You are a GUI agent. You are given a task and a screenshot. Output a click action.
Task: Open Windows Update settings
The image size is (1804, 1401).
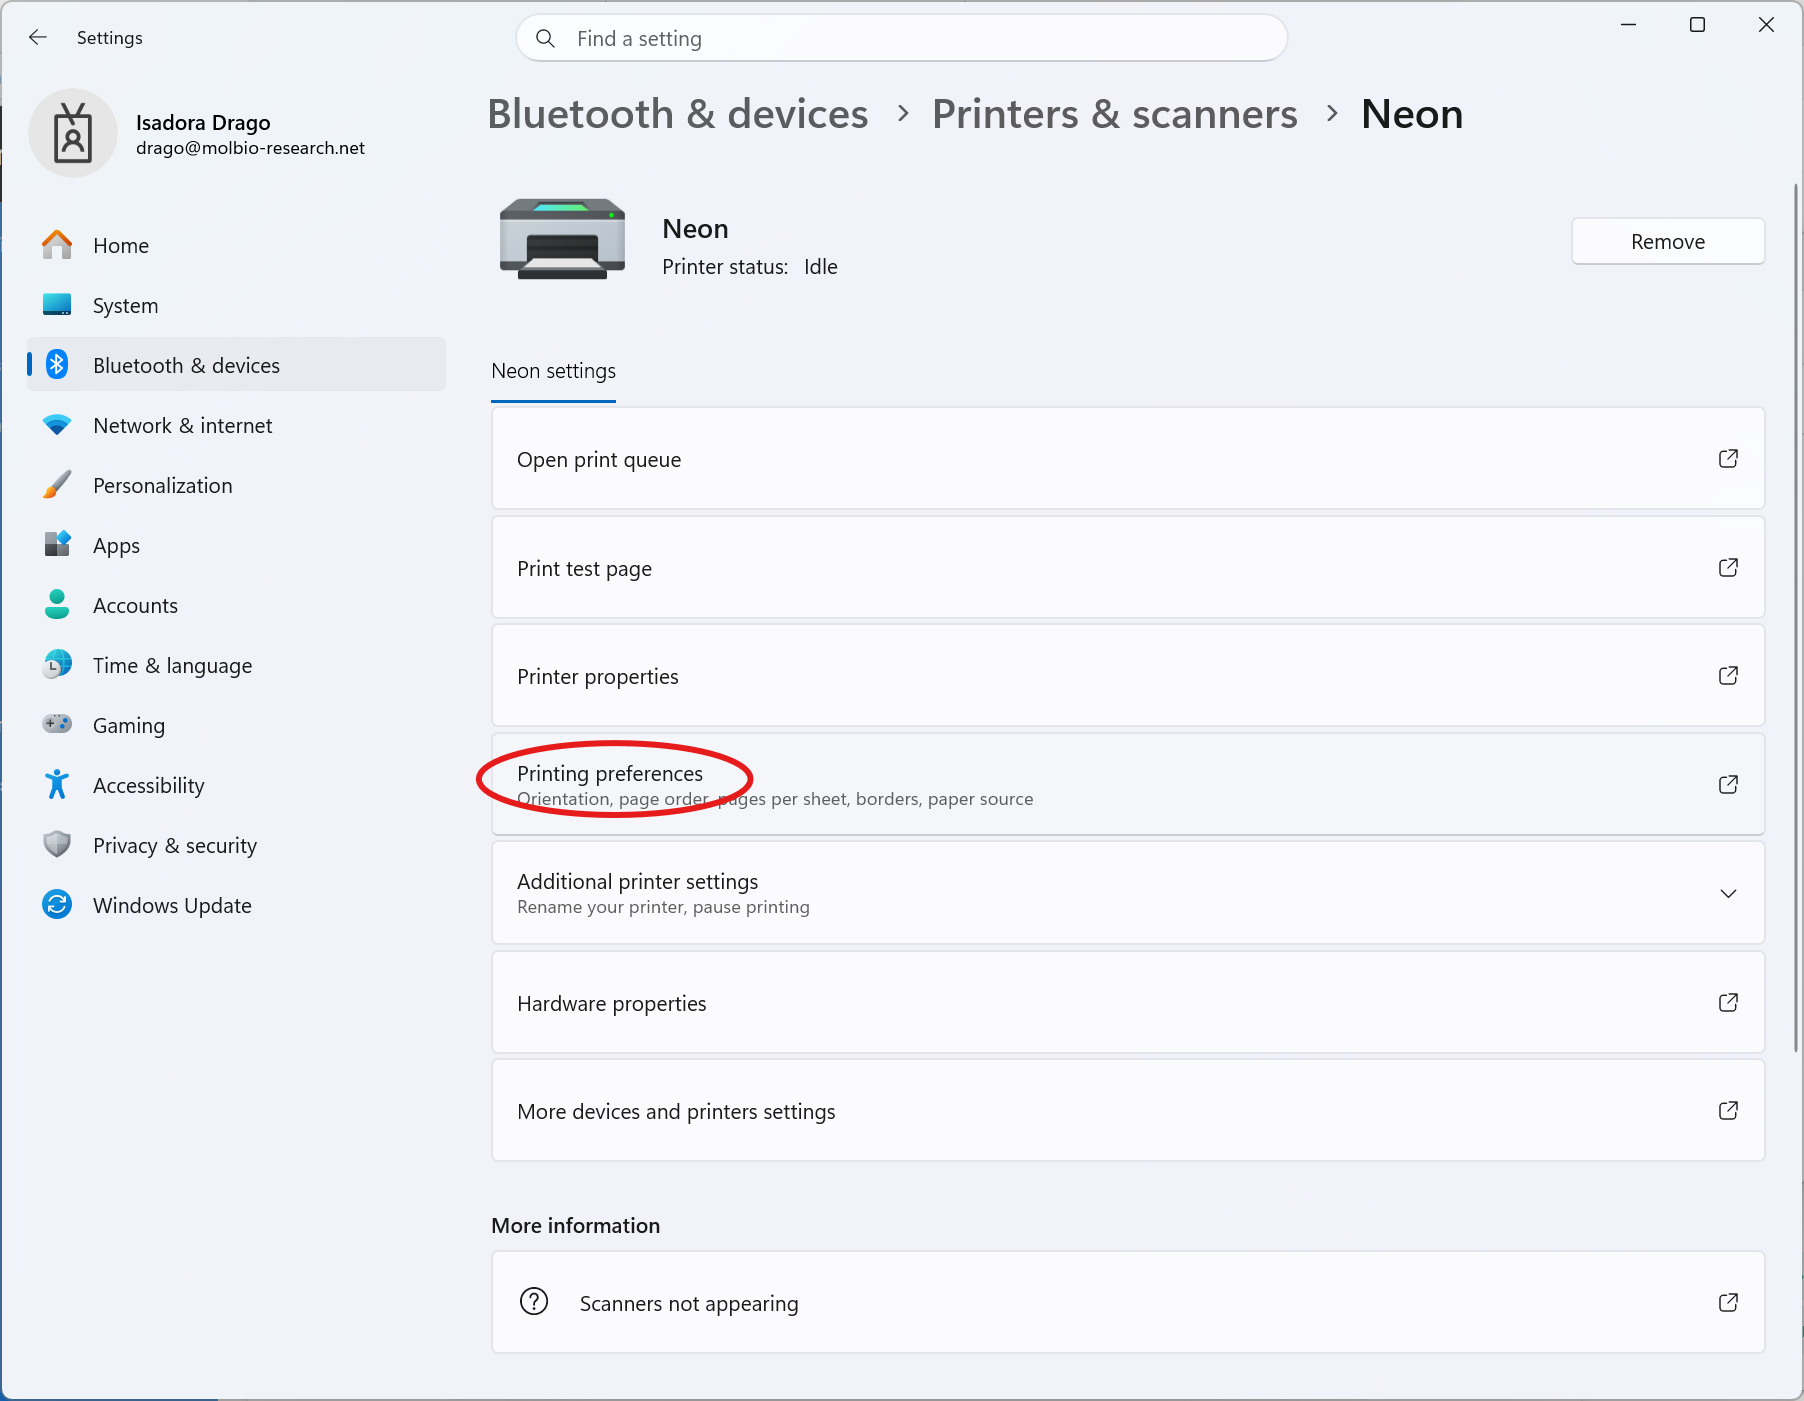pyautogui.click(x=236, y=905)
